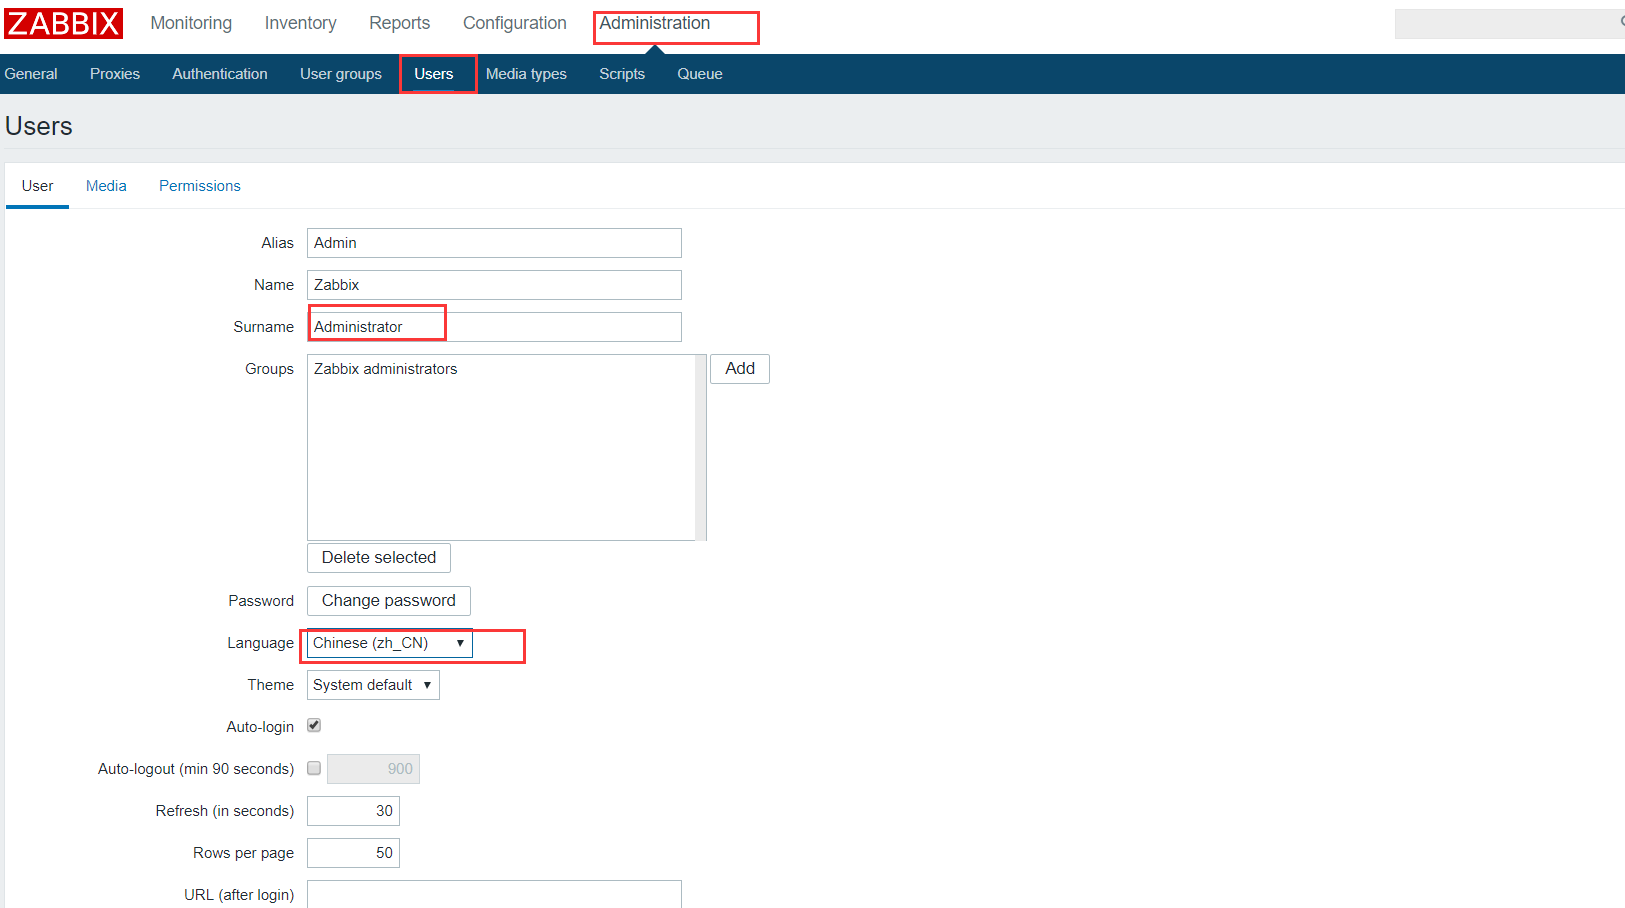
Task: Click the Add group button
Action: (740, 369)
